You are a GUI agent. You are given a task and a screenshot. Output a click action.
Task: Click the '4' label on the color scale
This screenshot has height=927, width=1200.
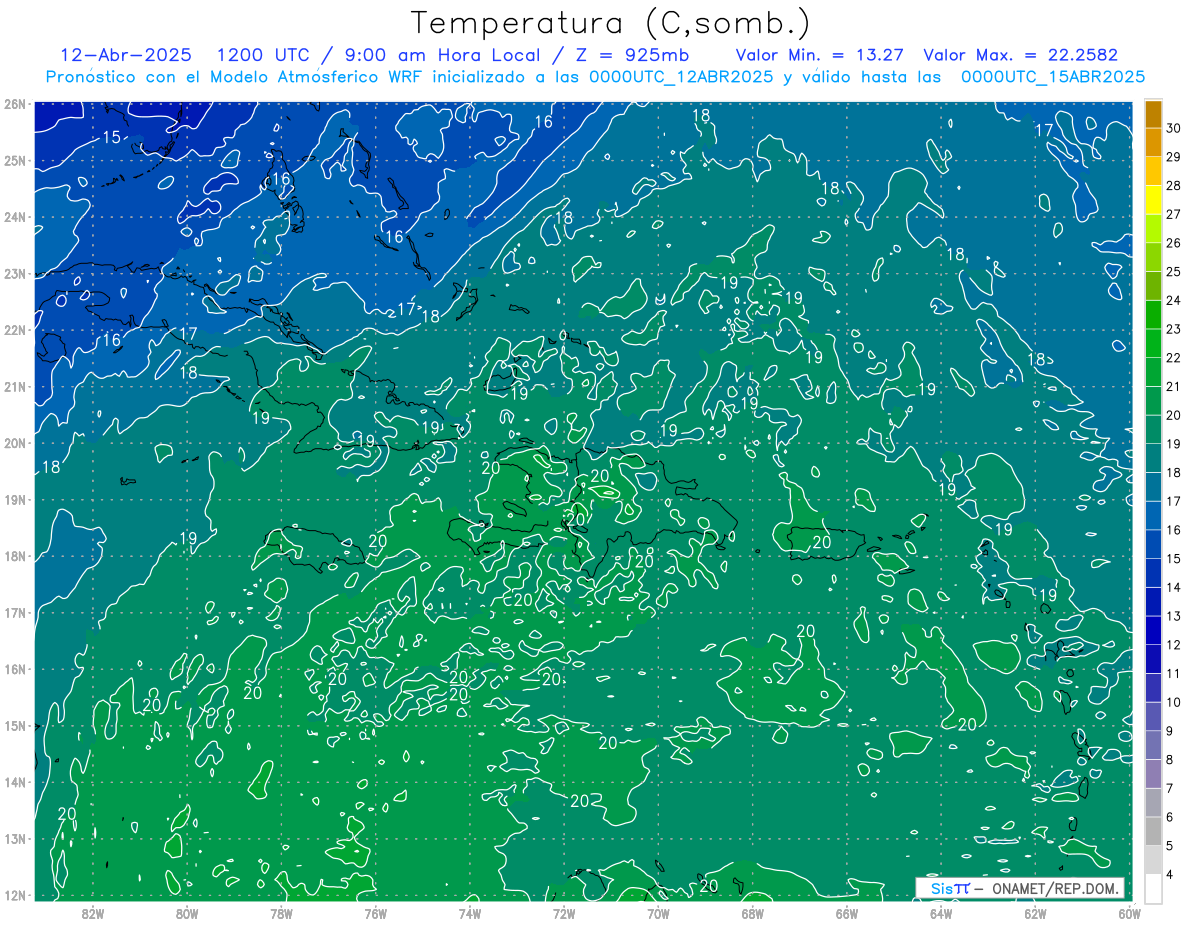(1170, 875)
